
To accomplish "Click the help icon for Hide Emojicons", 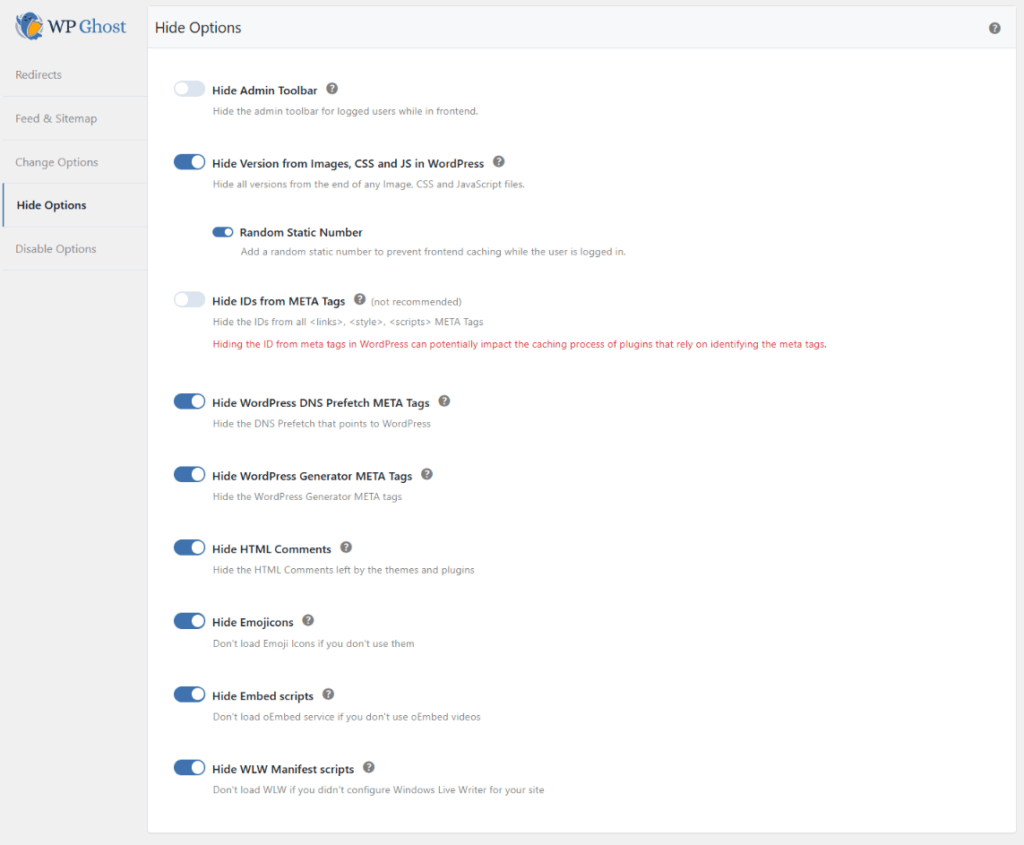I will tap(307, 620).
